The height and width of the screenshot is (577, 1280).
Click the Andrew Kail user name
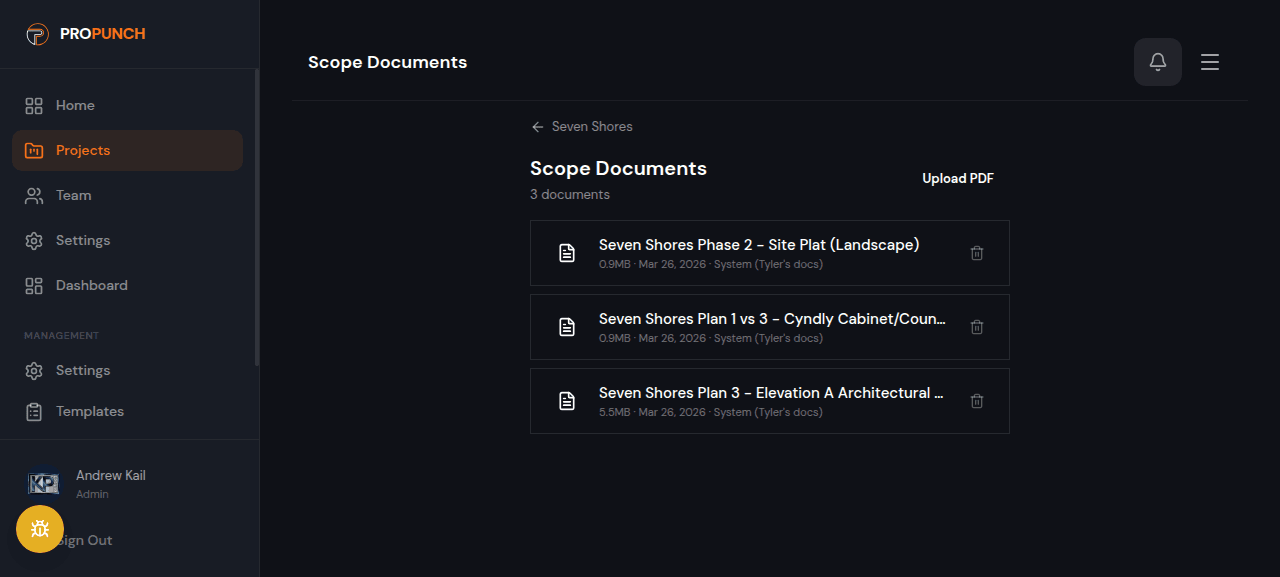[111, 475]
